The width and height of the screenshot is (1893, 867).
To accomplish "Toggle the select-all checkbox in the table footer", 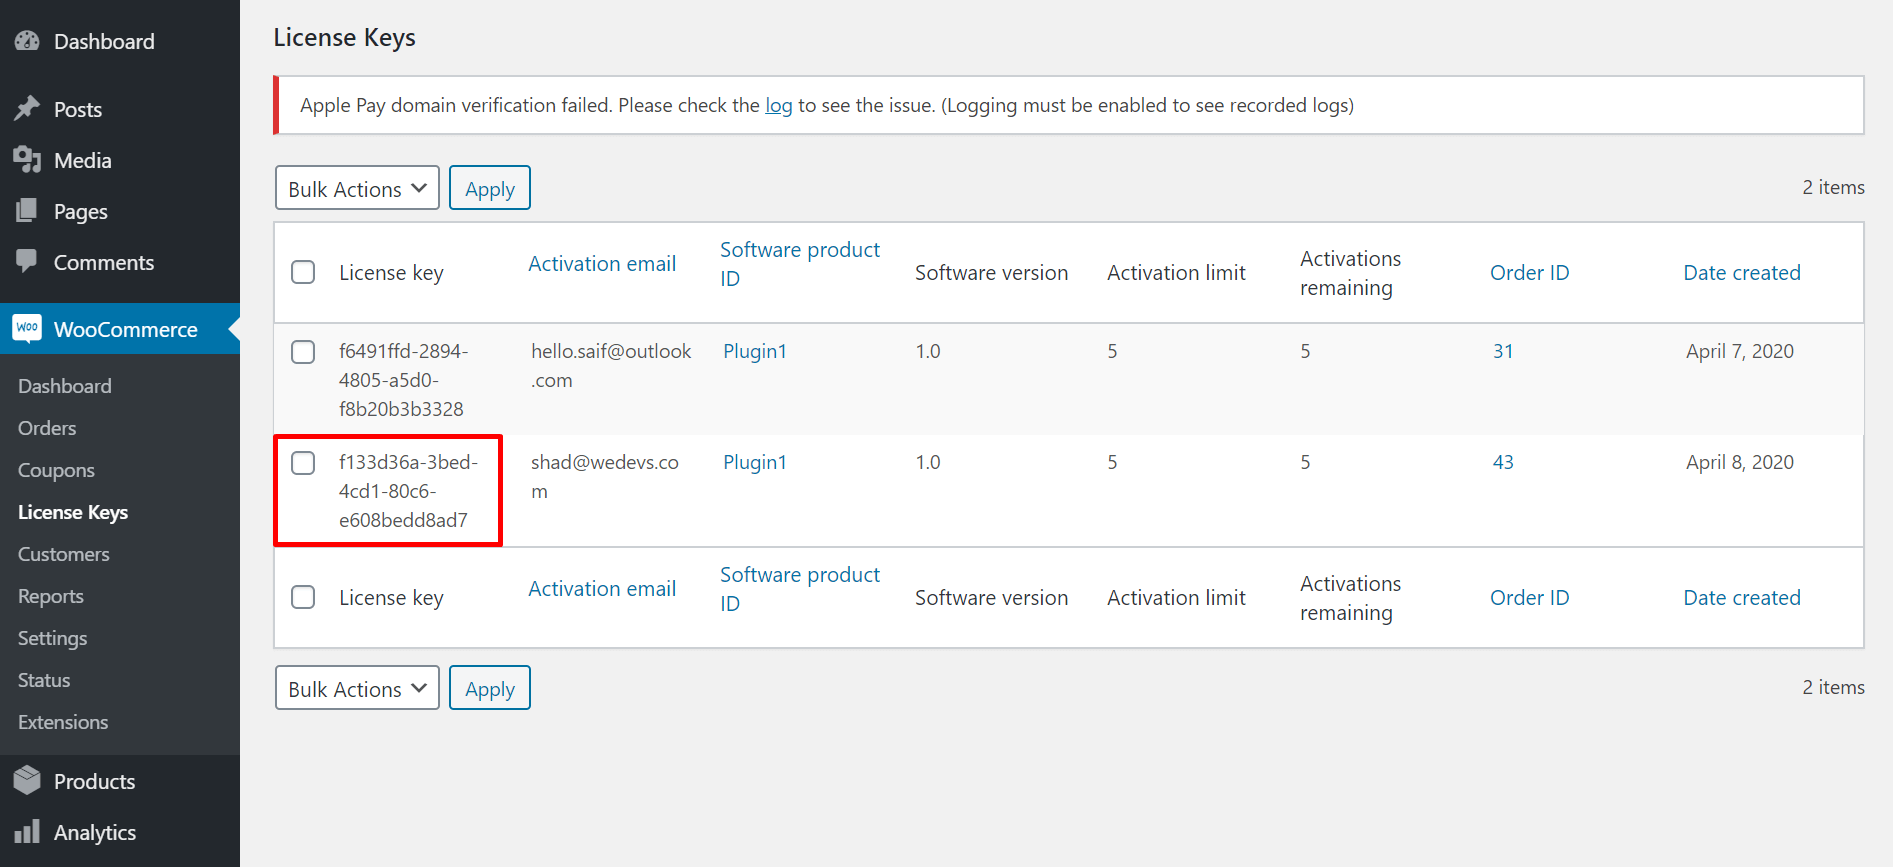I will [303, 597].
